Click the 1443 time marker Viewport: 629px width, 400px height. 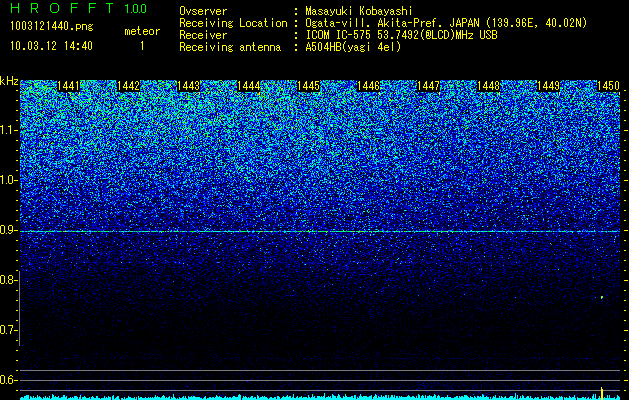tap(189, 86)
